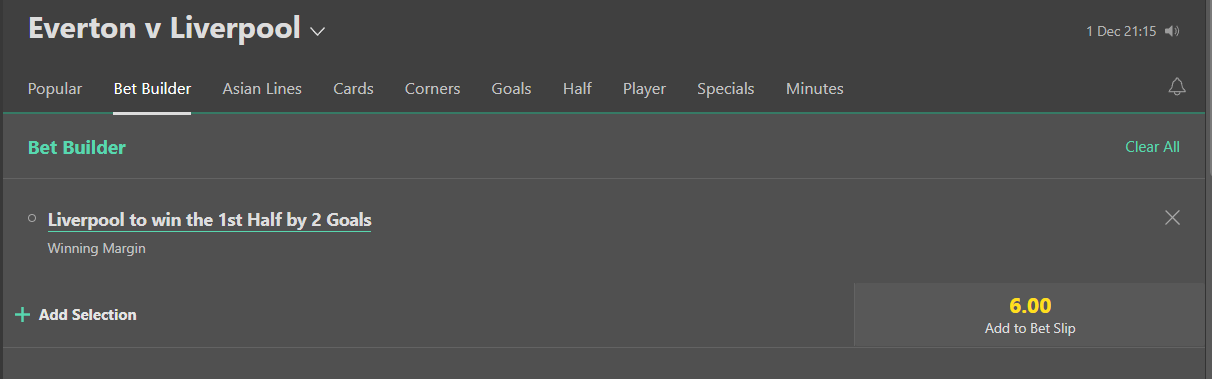Screen dimensions: 1212x379
Task: Click the Clear All link
Action: (x=1152, y=147)
